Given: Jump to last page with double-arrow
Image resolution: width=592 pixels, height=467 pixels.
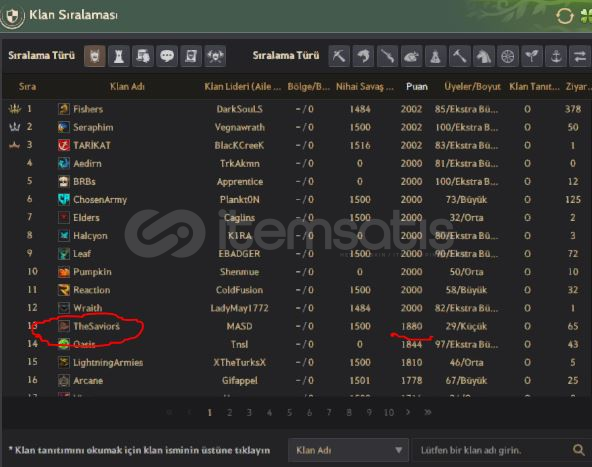Looking at the screenshot, I should [x=428, y=412].
